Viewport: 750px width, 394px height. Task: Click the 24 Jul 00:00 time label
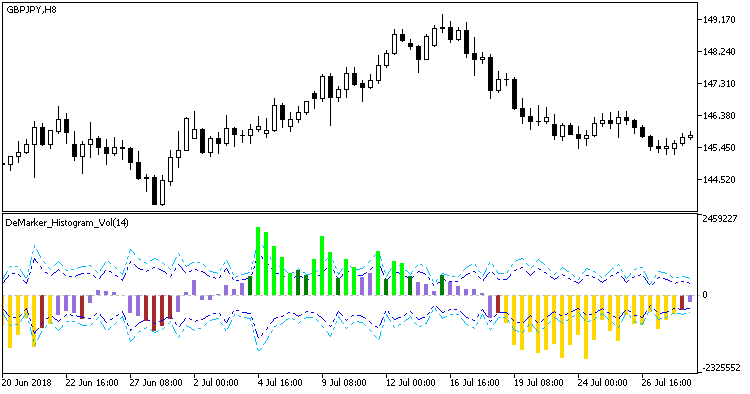[603, 383]
